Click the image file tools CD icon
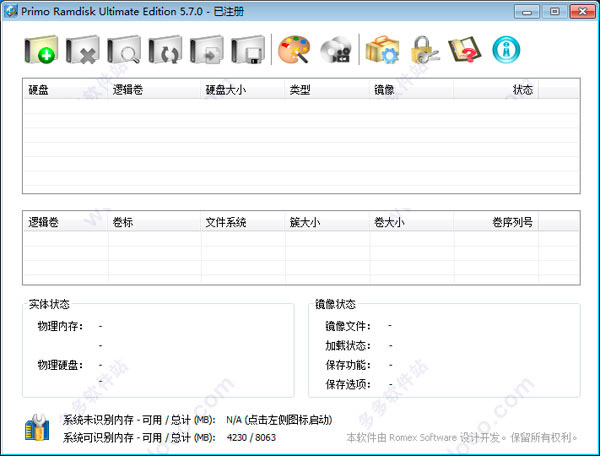The image size is (600, 456). [336, 50]
